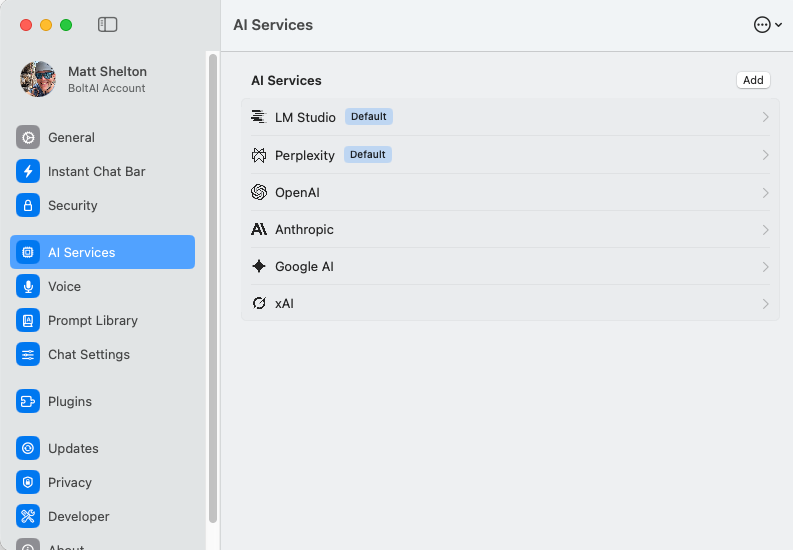Click Default badge next to LM Studio
The image size is (793, 550).
369,116
